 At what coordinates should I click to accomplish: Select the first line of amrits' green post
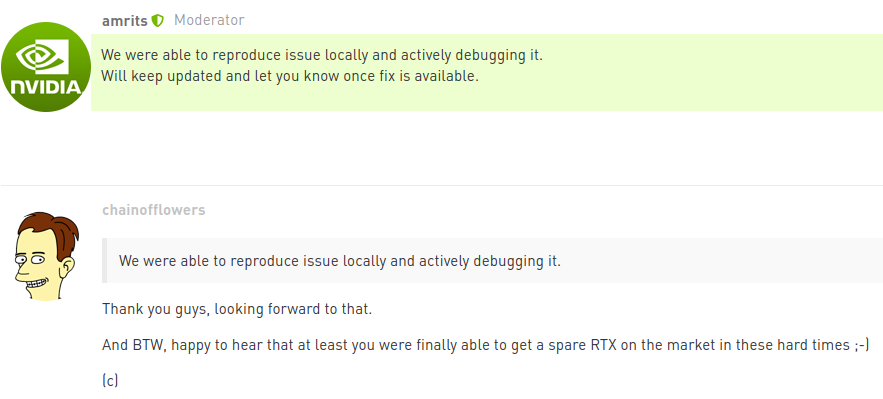click(x=322, y=56)
